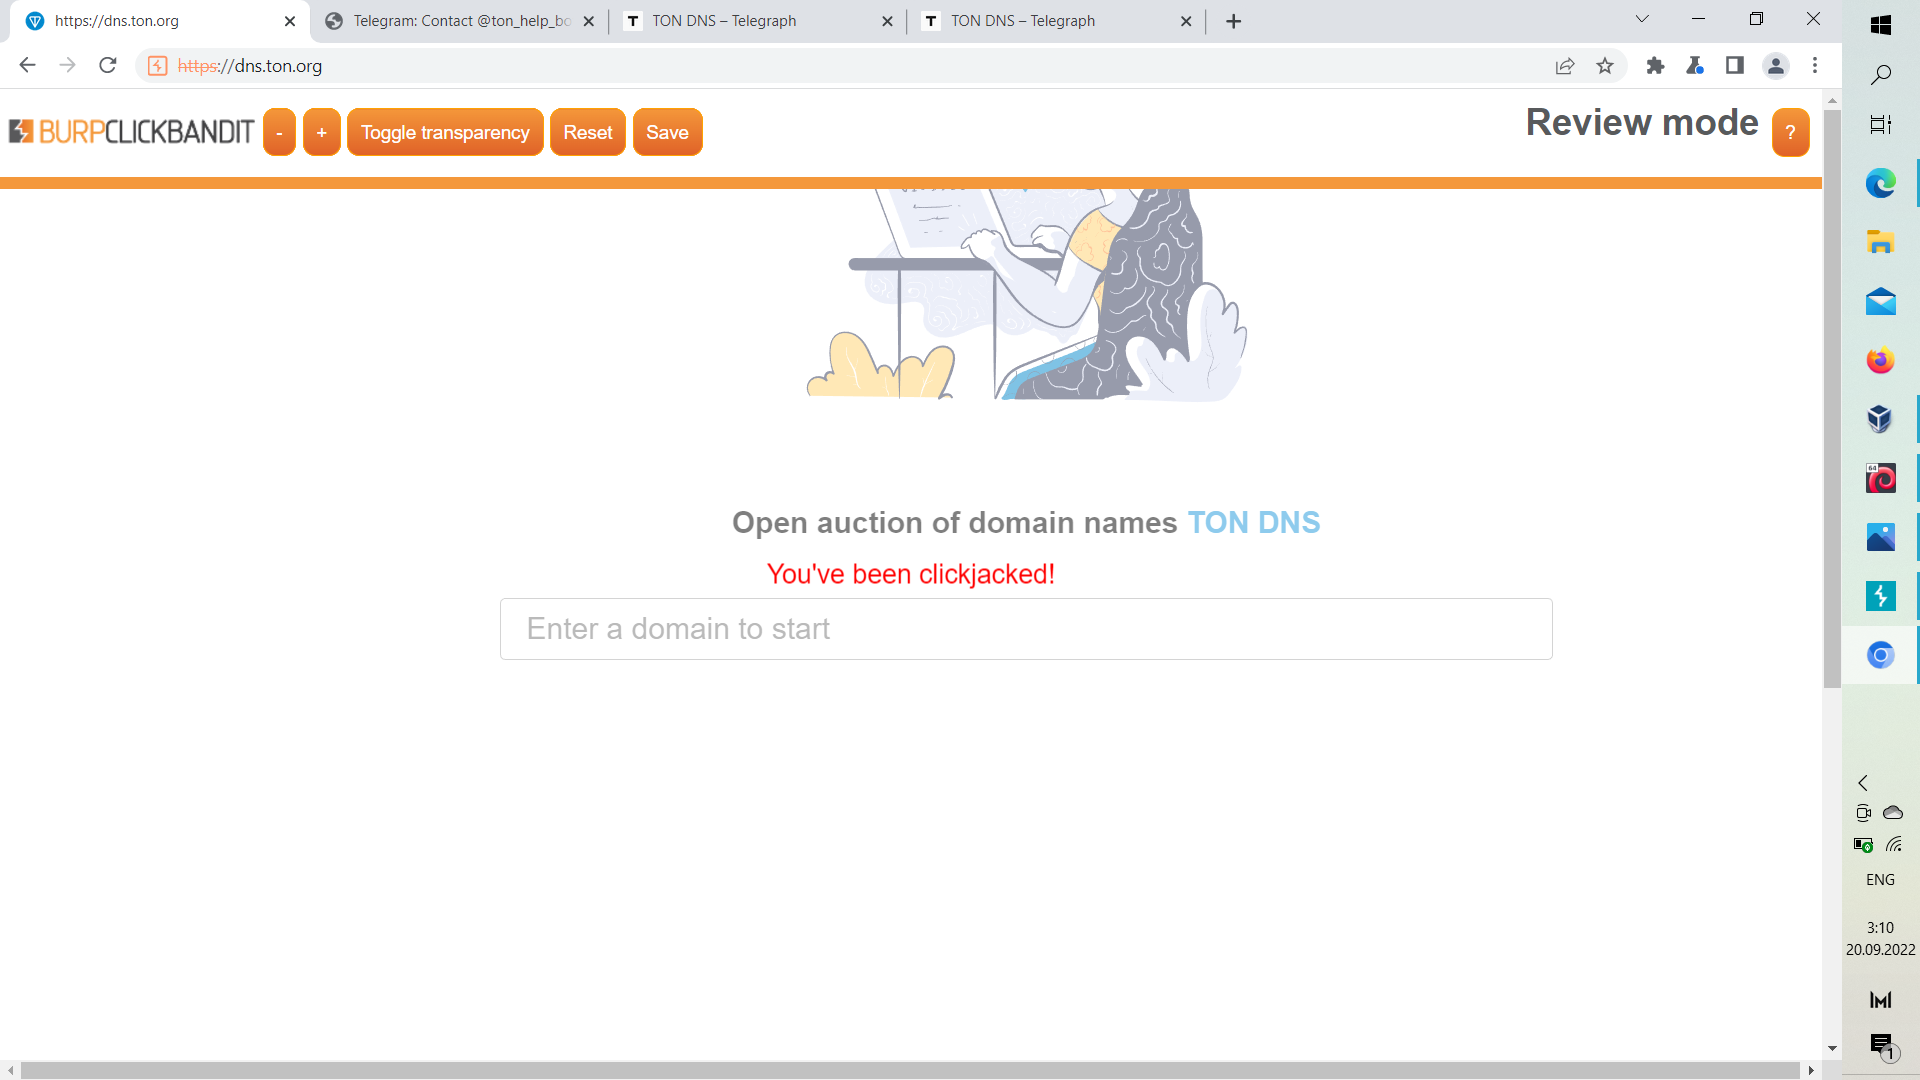This screenshot has height=1080, width=1920.
Task: Go back to the previous page
Action: 27,65
